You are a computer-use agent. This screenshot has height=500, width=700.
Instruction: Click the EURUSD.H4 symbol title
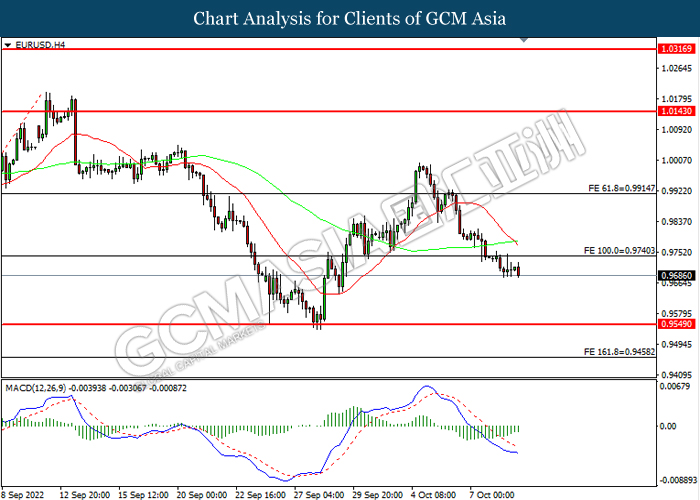40,45
